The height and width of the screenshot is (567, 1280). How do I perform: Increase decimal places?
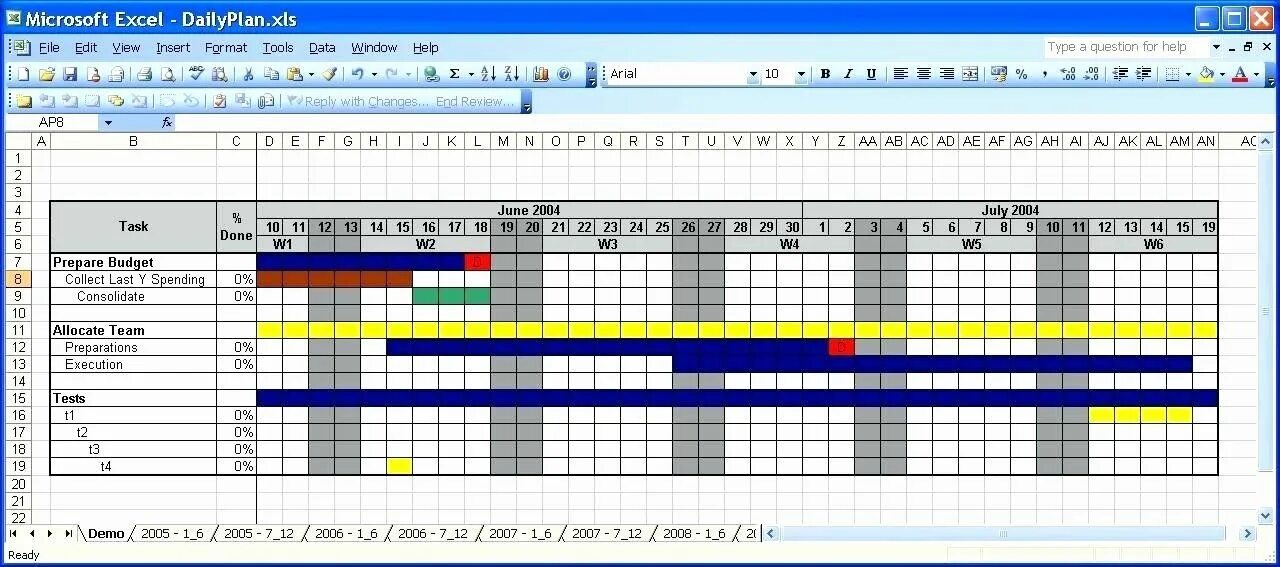click(1067, 74)
